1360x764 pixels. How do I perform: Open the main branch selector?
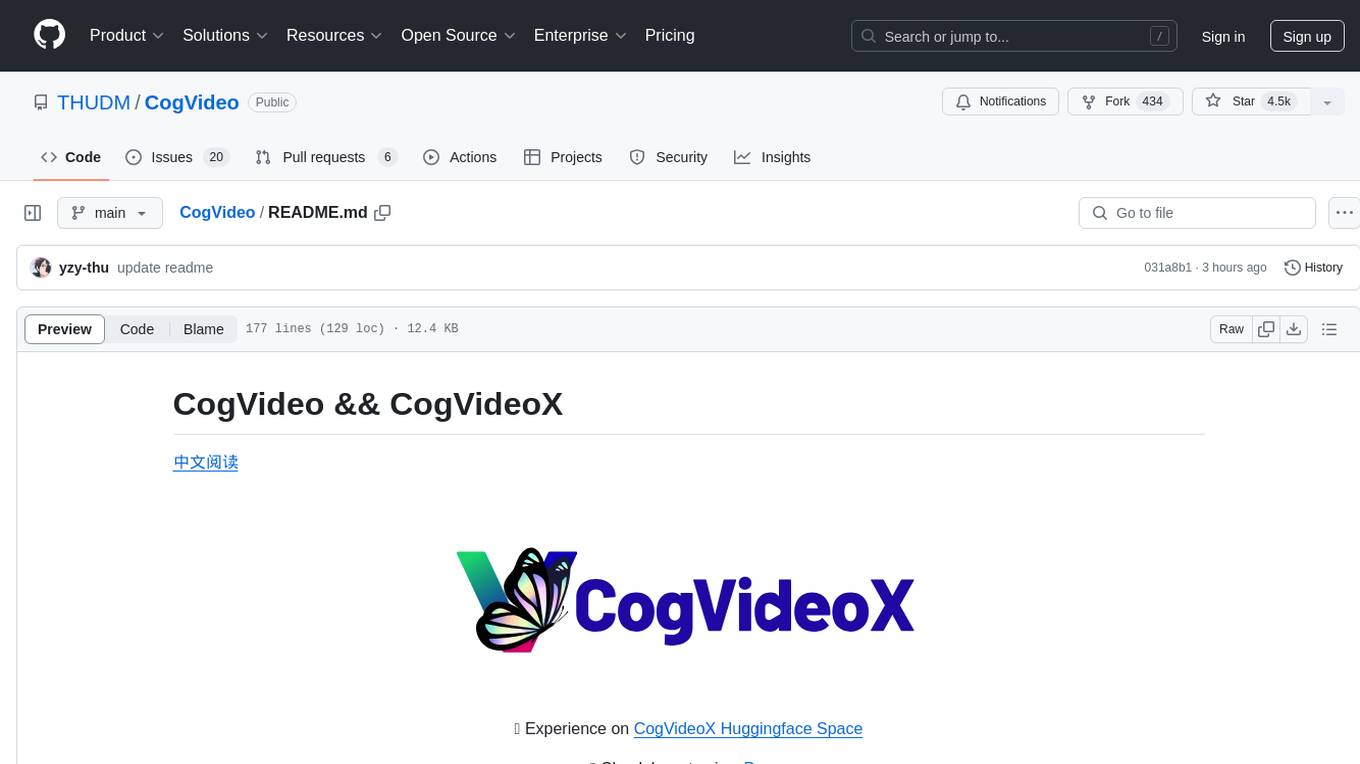[110, 213]
